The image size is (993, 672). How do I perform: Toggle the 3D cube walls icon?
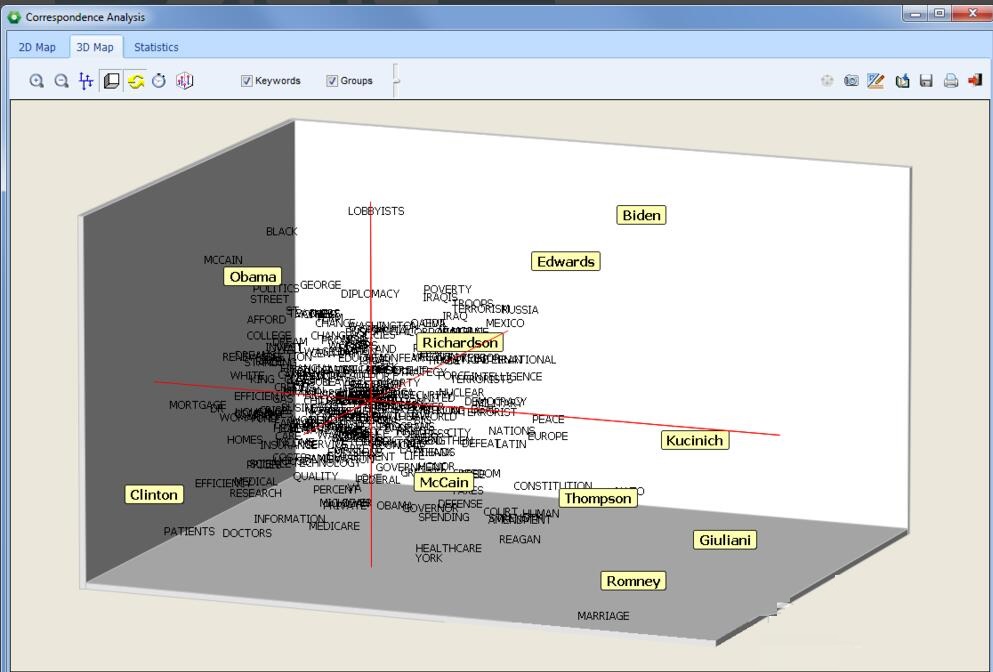111,80
